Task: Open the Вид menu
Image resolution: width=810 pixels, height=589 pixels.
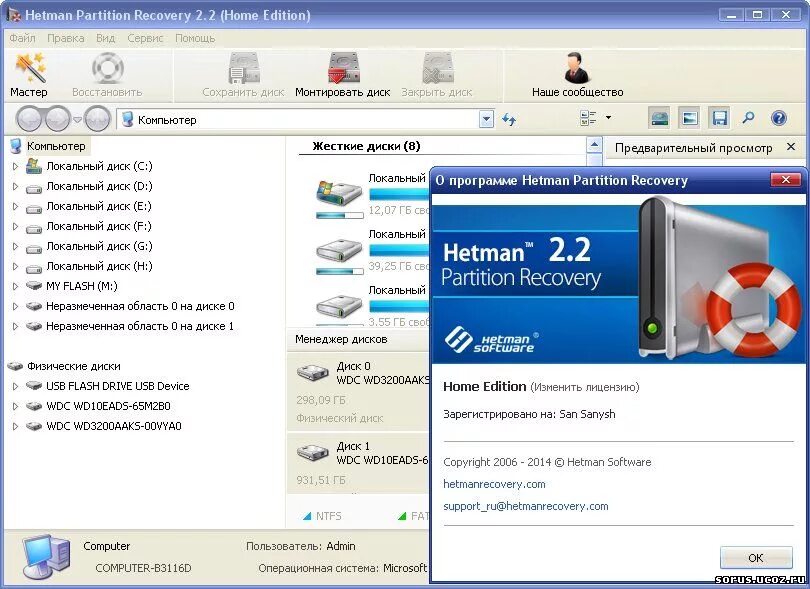Action: click(105, 38)
